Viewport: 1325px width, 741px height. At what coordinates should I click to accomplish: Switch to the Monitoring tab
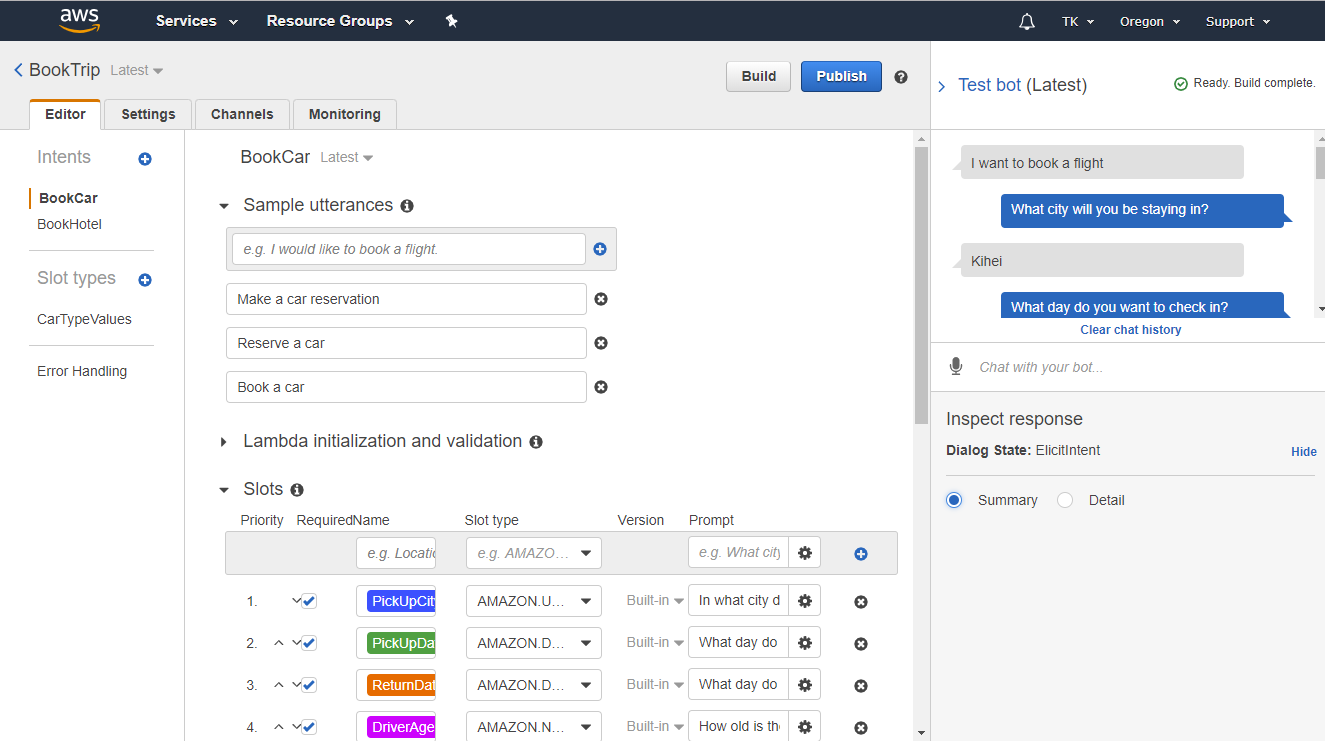(x=345, y=114)
